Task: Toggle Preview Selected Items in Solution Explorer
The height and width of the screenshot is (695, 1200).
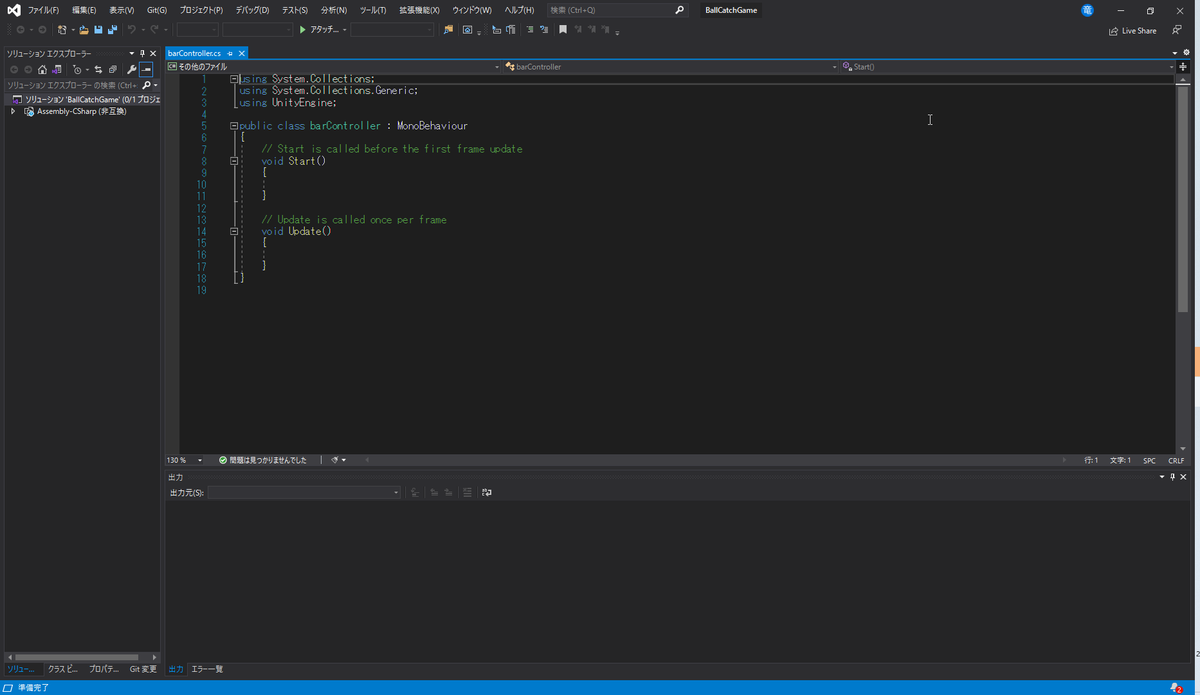Action: 146,70
